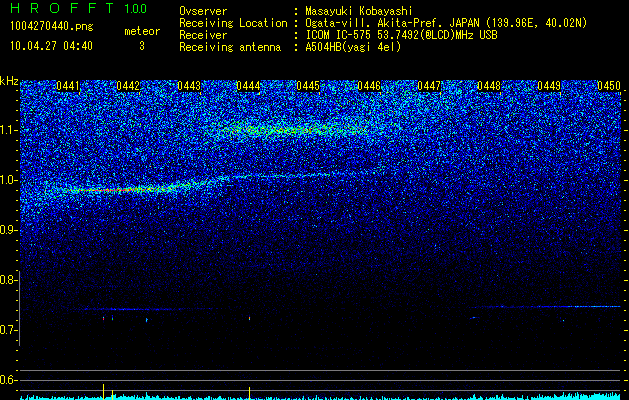Click the 0.7 kHz axis label

(8, 330)
